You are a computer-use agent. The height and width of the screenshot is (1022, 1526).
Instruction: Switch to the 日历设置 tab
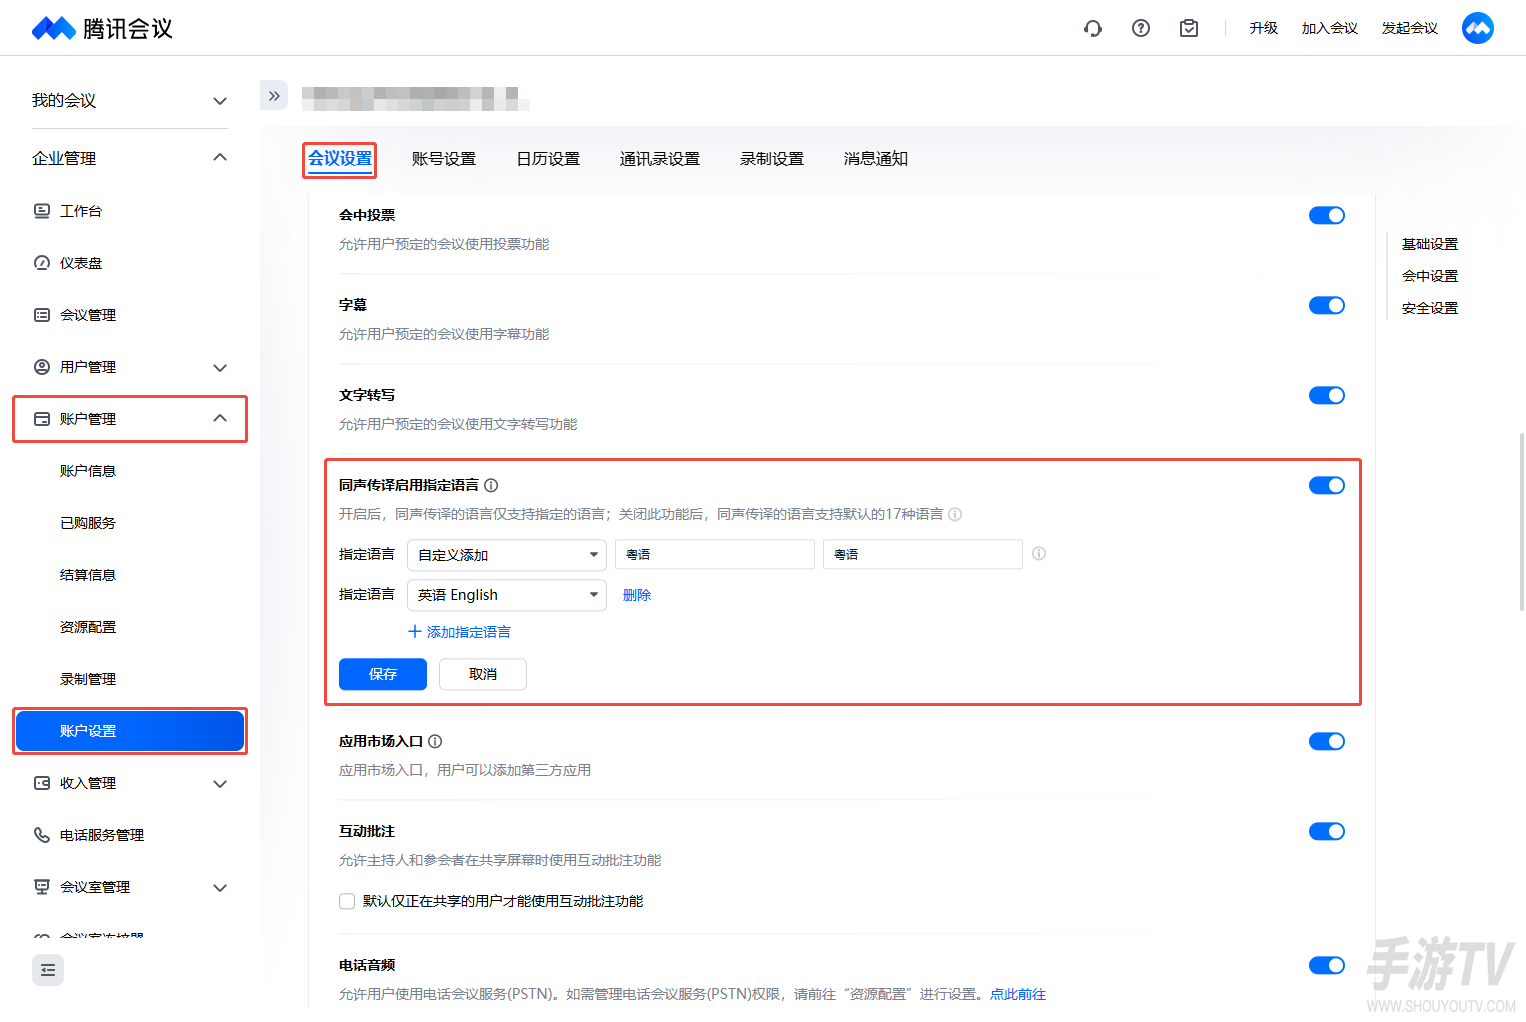pos(548,159)
